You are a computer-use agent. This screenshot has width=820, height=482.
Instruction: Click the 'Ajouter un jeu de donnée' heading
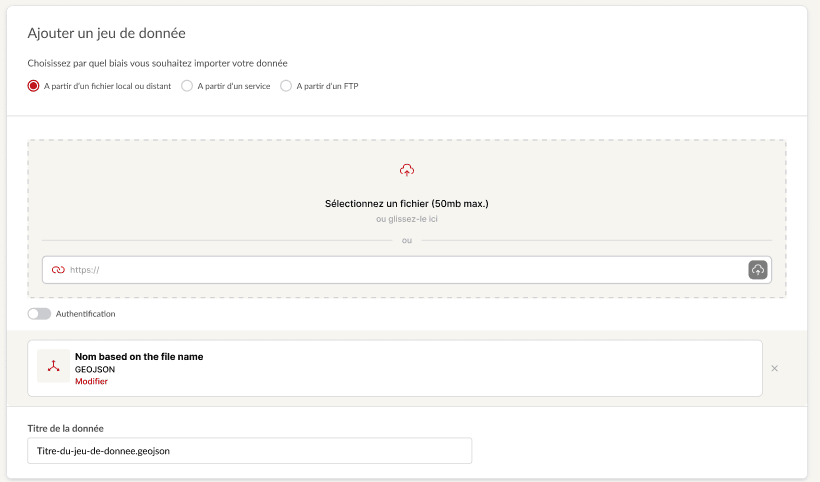[x=107, y=33]
